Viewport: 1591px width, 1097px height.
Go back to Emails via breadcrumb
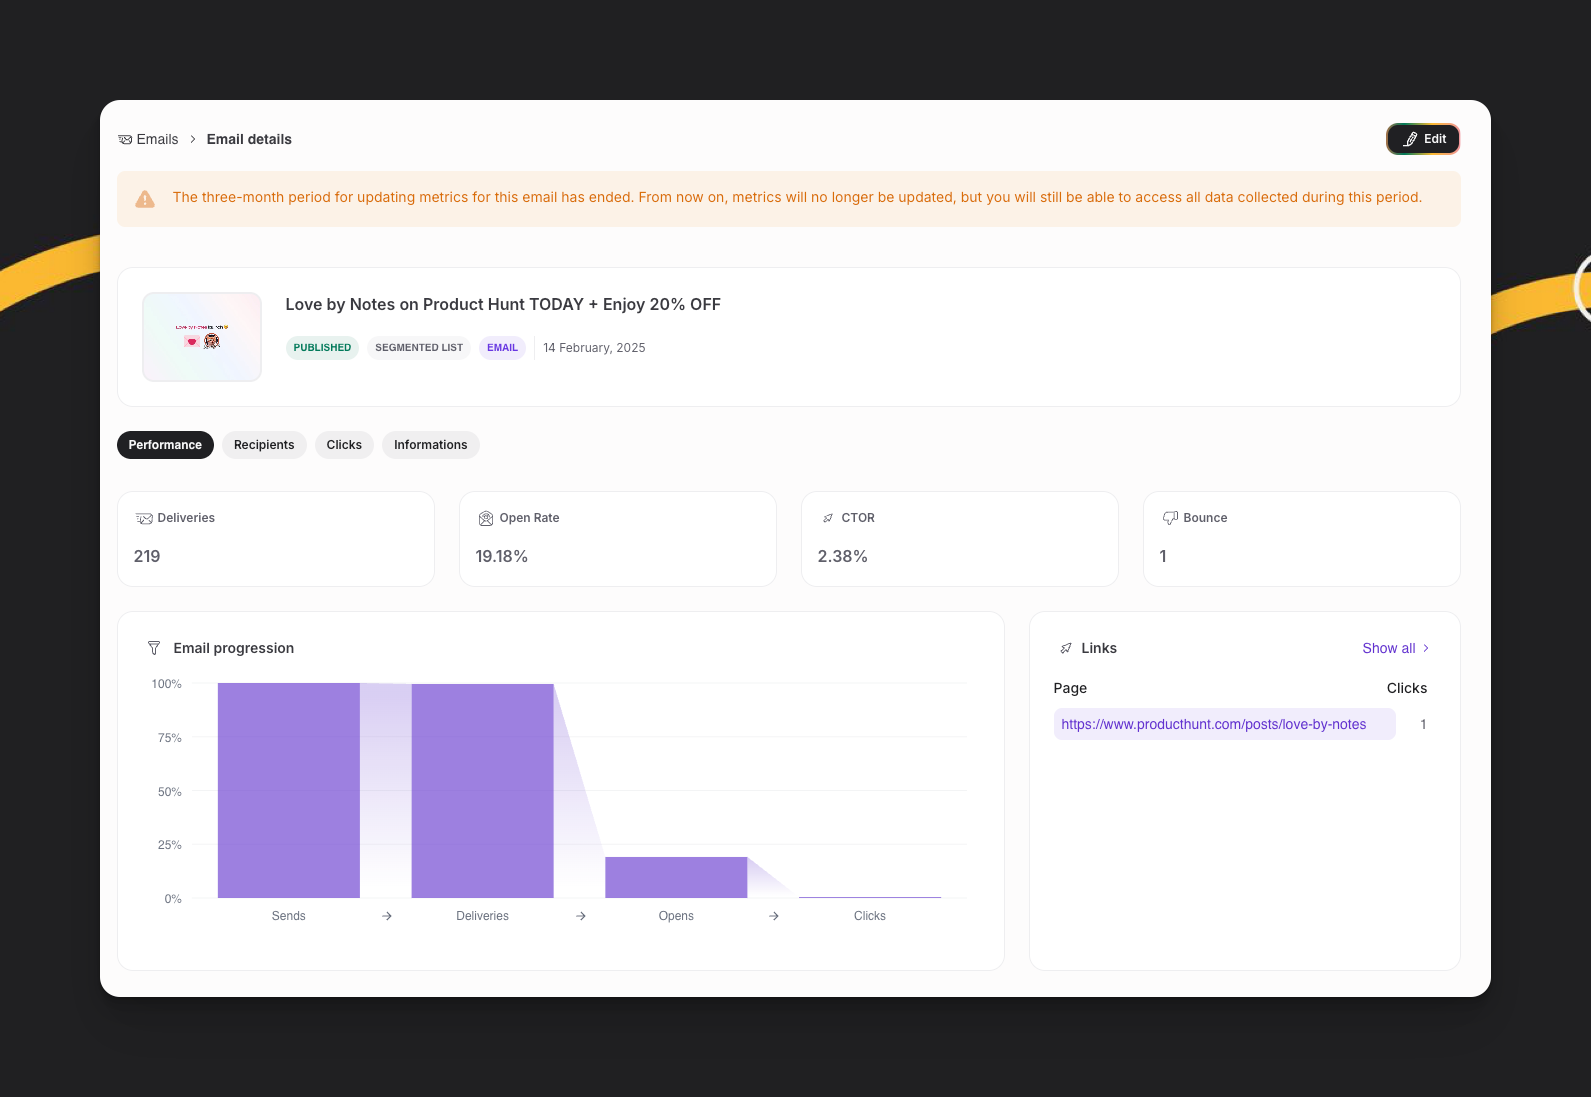point(157,140)
